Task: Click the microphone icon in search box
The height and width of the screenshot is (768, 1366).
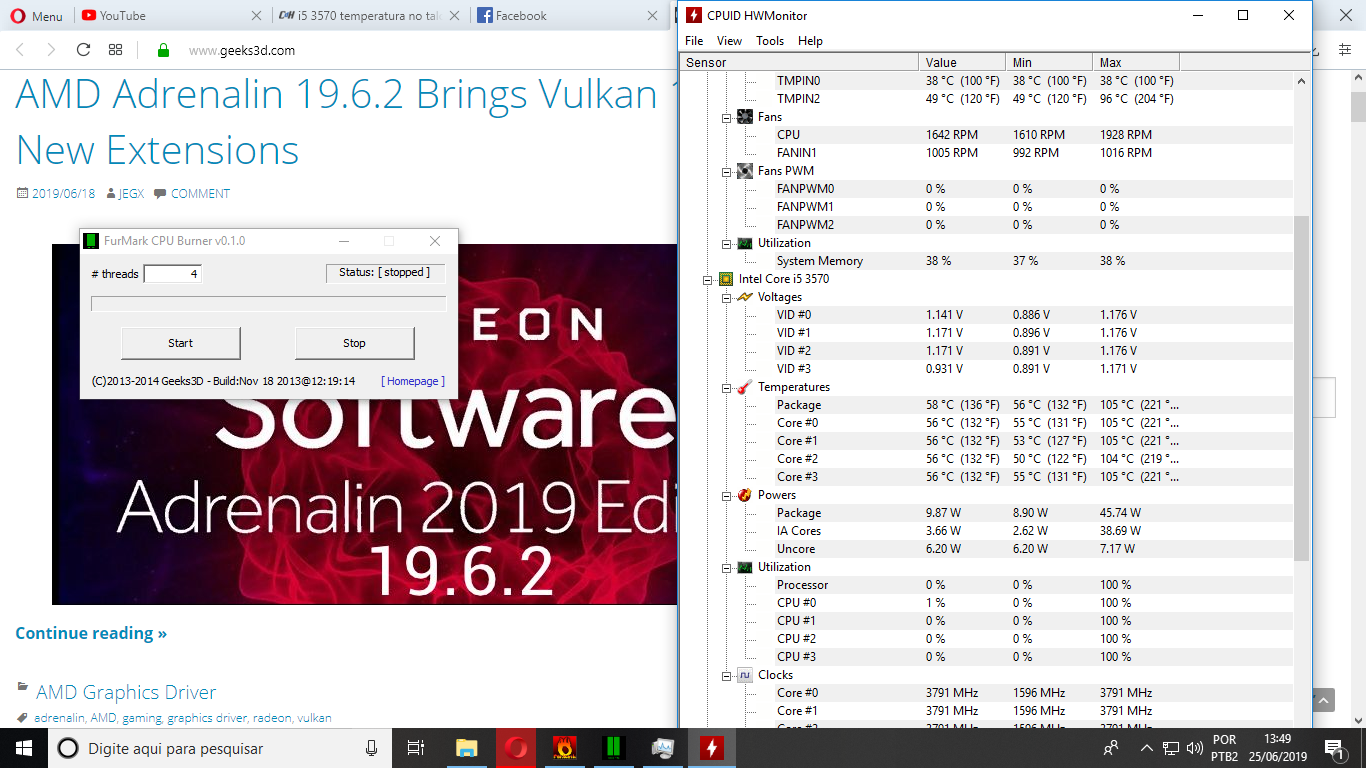Action: pos(371,748)
